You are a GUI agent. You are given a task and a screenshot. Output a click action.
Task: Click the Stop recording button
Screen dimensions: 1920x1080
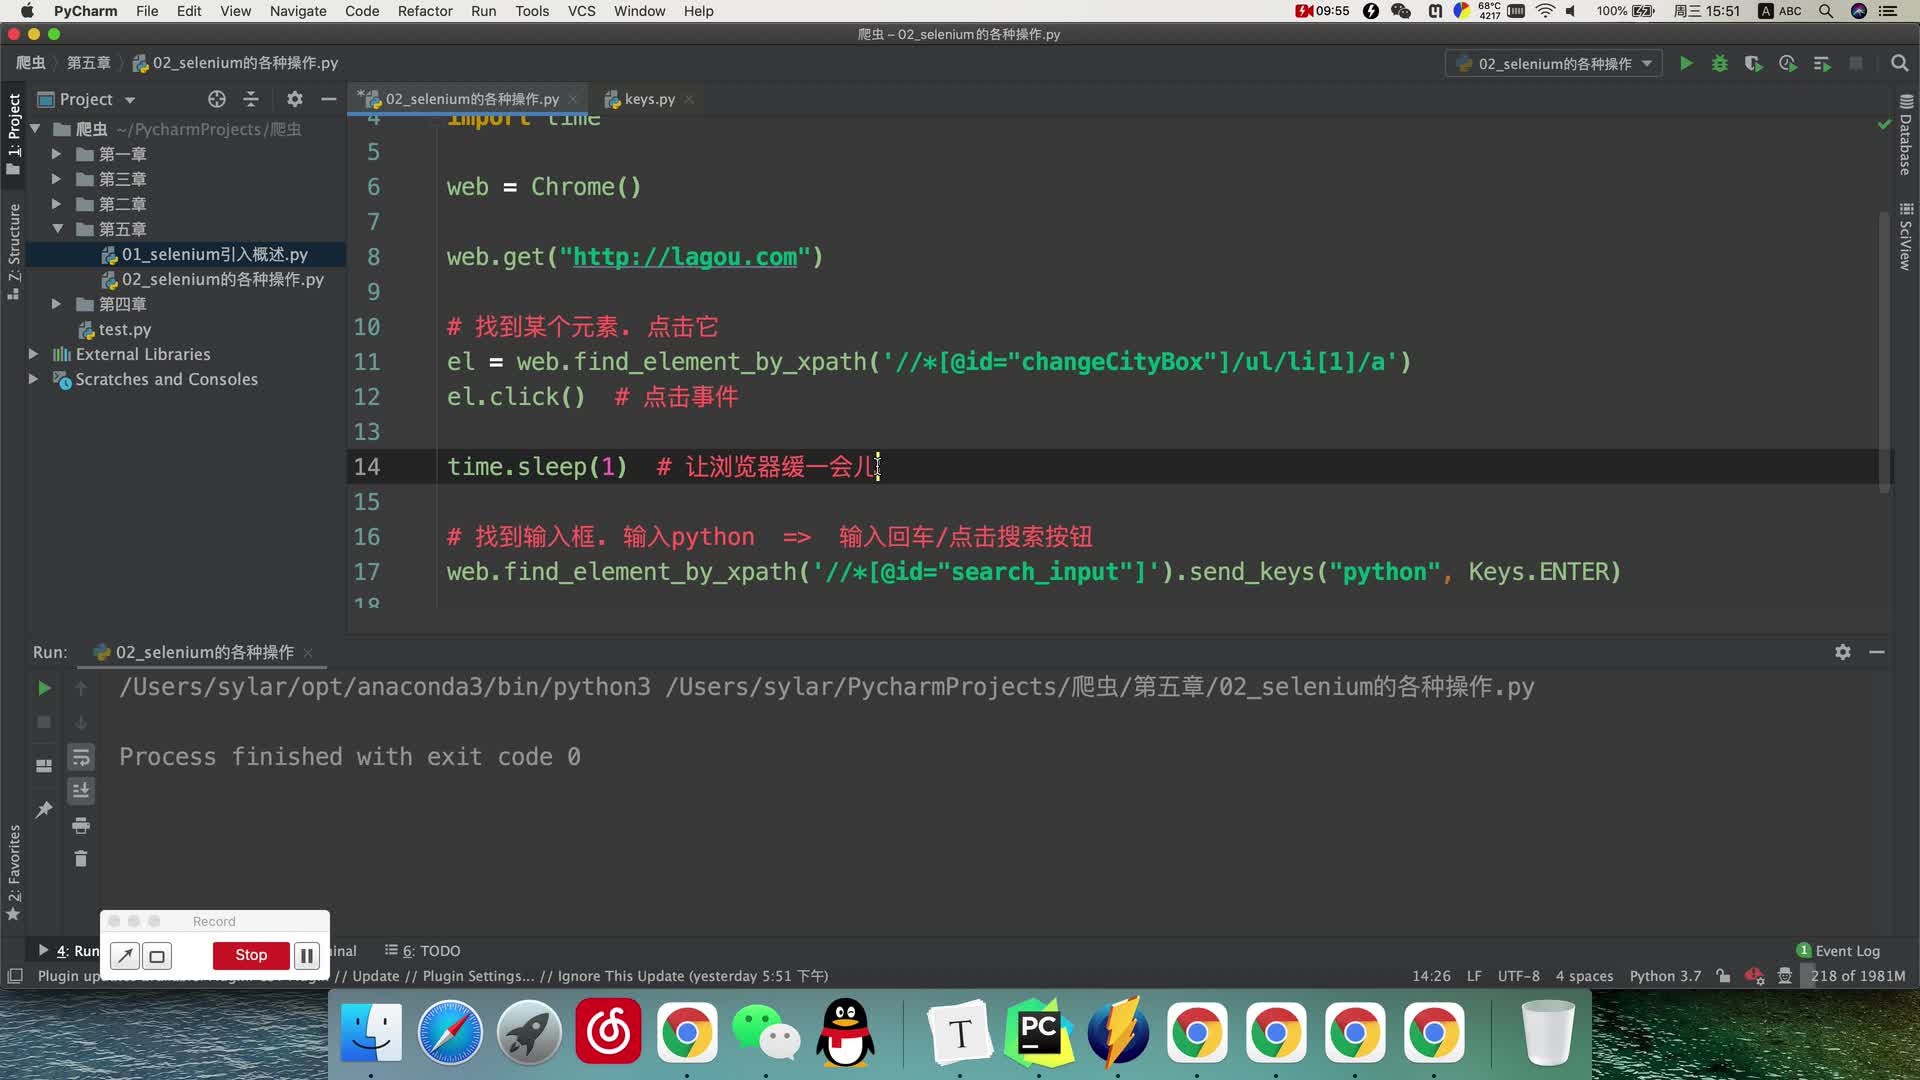(x=252, y=955)
